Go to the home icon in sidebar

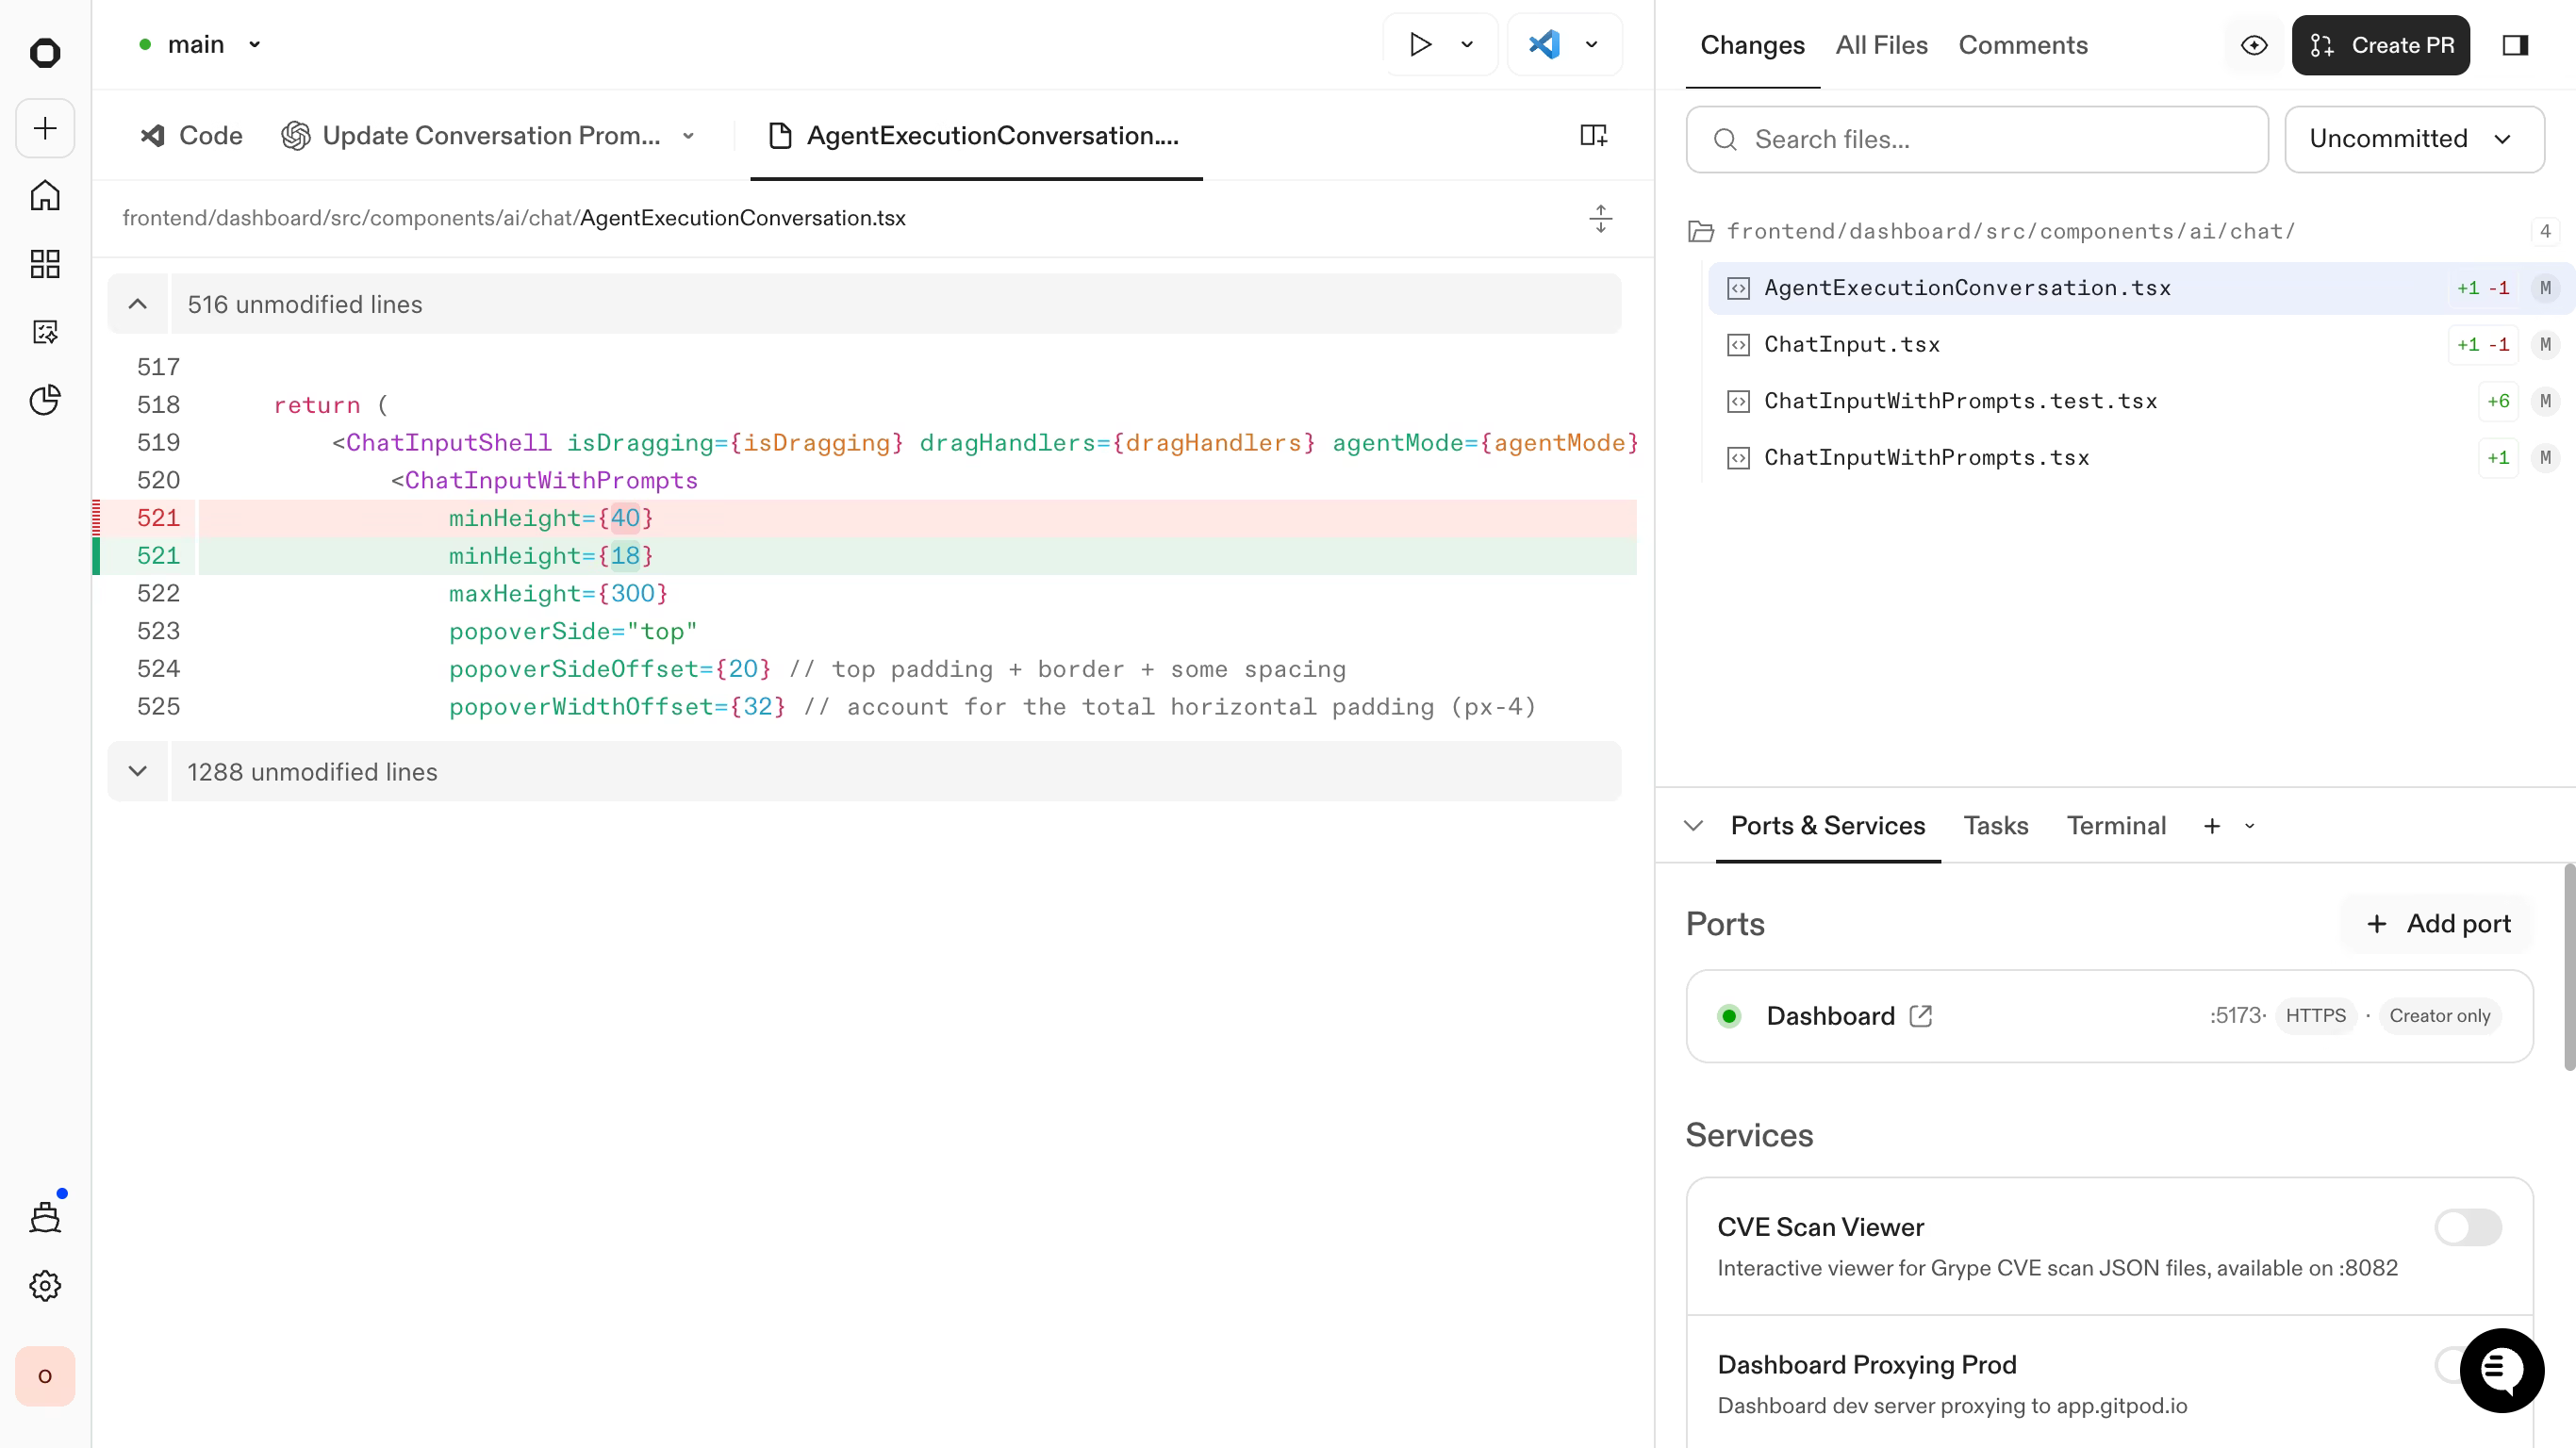[45, 195]
